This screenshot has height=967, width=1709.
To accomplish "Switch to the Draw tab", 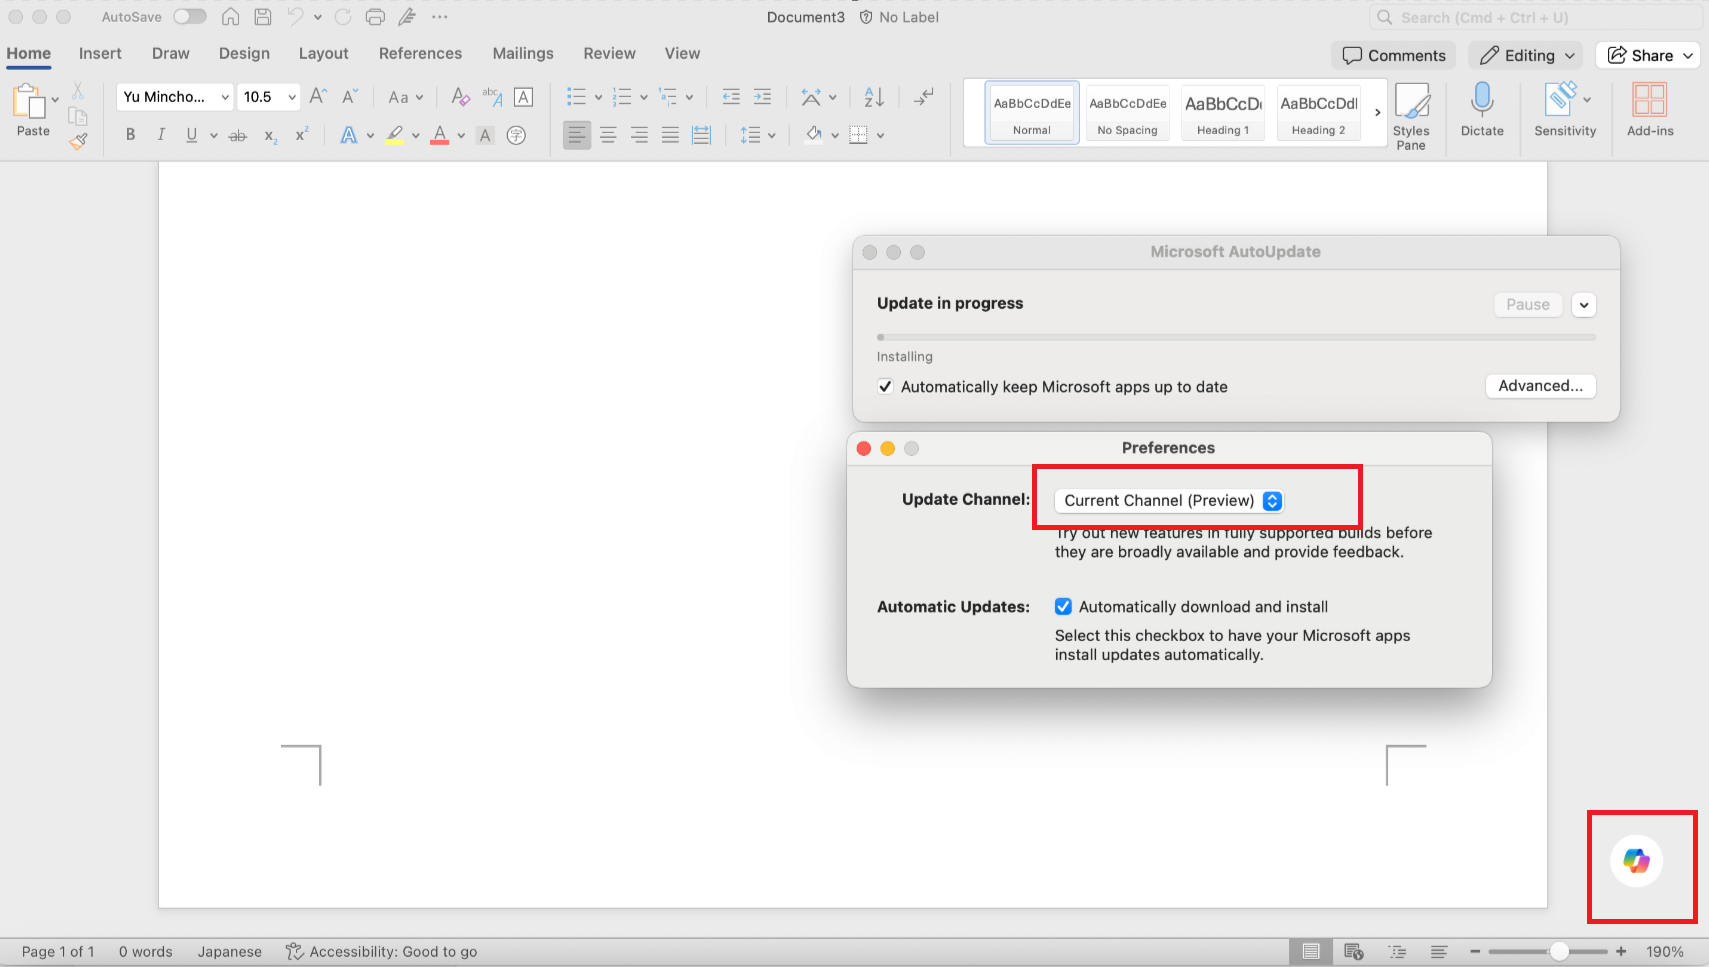I will 171,54.
